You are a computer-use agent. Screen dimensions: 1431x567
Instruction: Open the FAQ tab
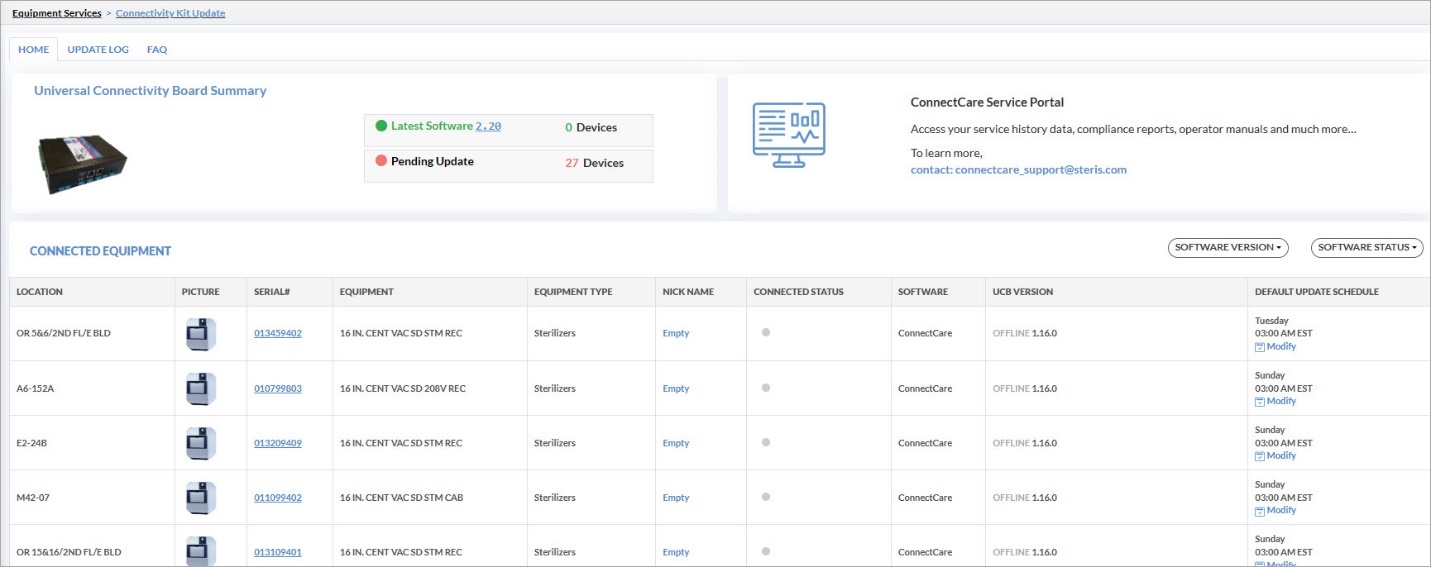tap(157, 49)
